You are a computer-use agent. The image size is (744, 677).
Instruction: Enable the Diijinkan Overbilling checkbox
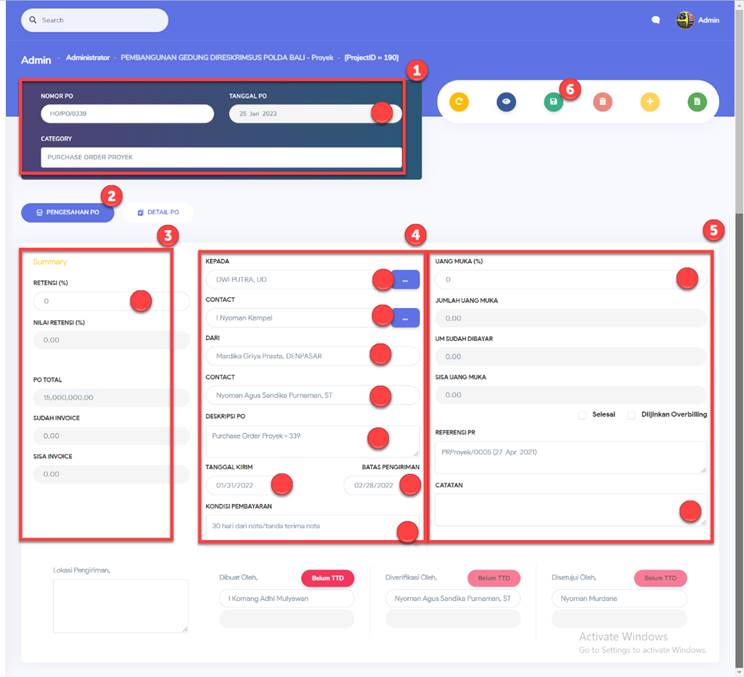pyautogui.click(x=632, y=414)
